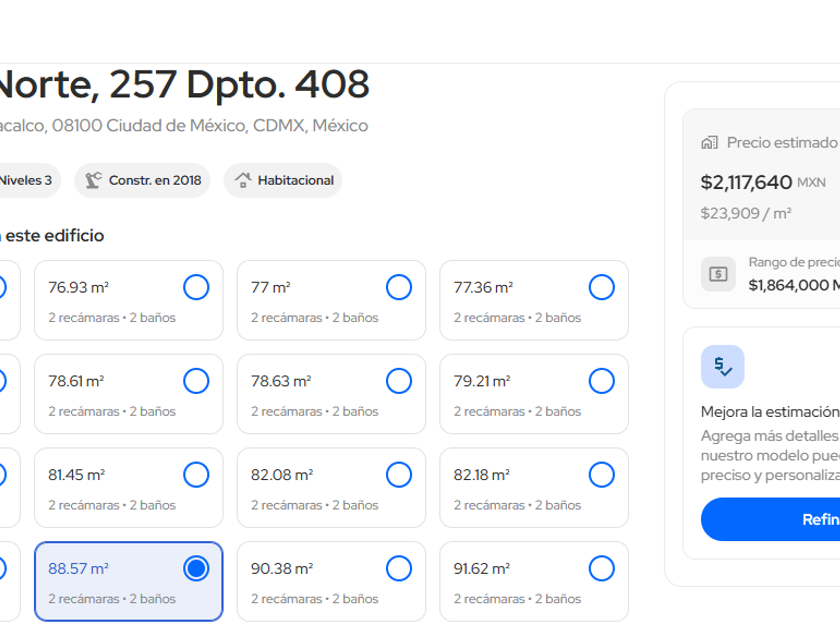Click the Habitacional chip label
Viewport: 840px width, 630px height.
pyautogui.click(x=295, y=181)
